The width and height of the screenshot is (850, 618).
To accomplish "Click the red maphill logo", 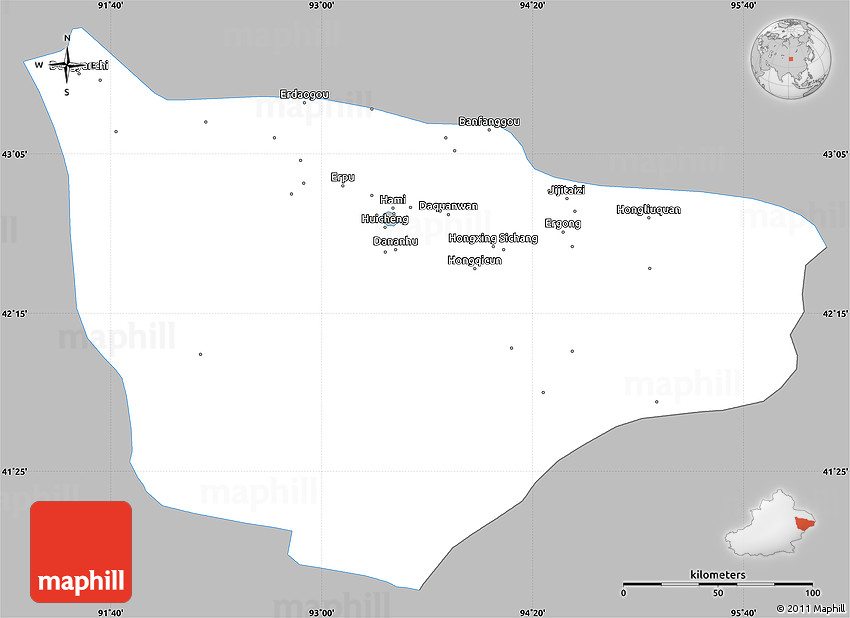I will 81,551.
